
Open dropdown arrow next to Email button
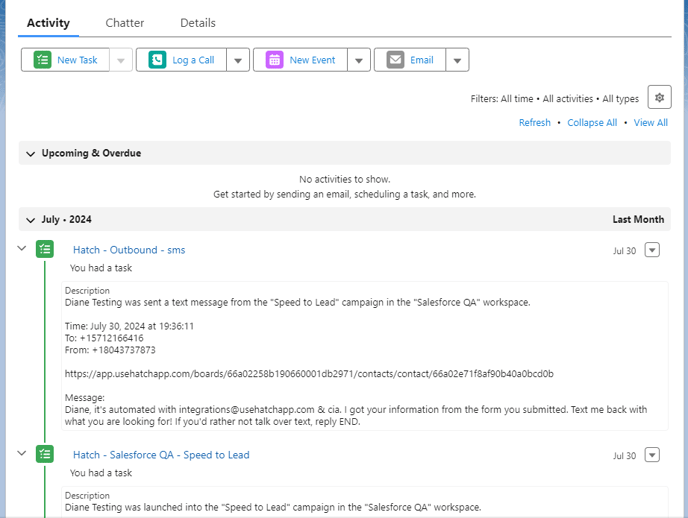coord(457,61)
